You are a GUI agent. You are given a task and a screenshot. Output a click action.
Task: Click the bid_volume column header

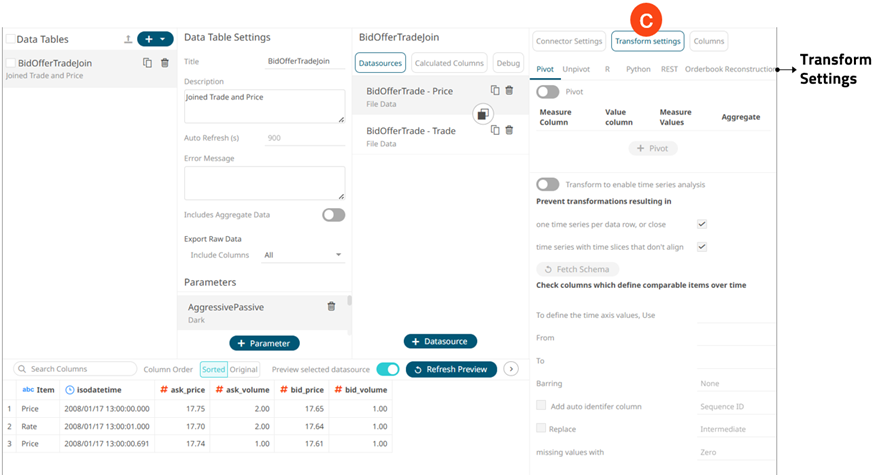360,390
